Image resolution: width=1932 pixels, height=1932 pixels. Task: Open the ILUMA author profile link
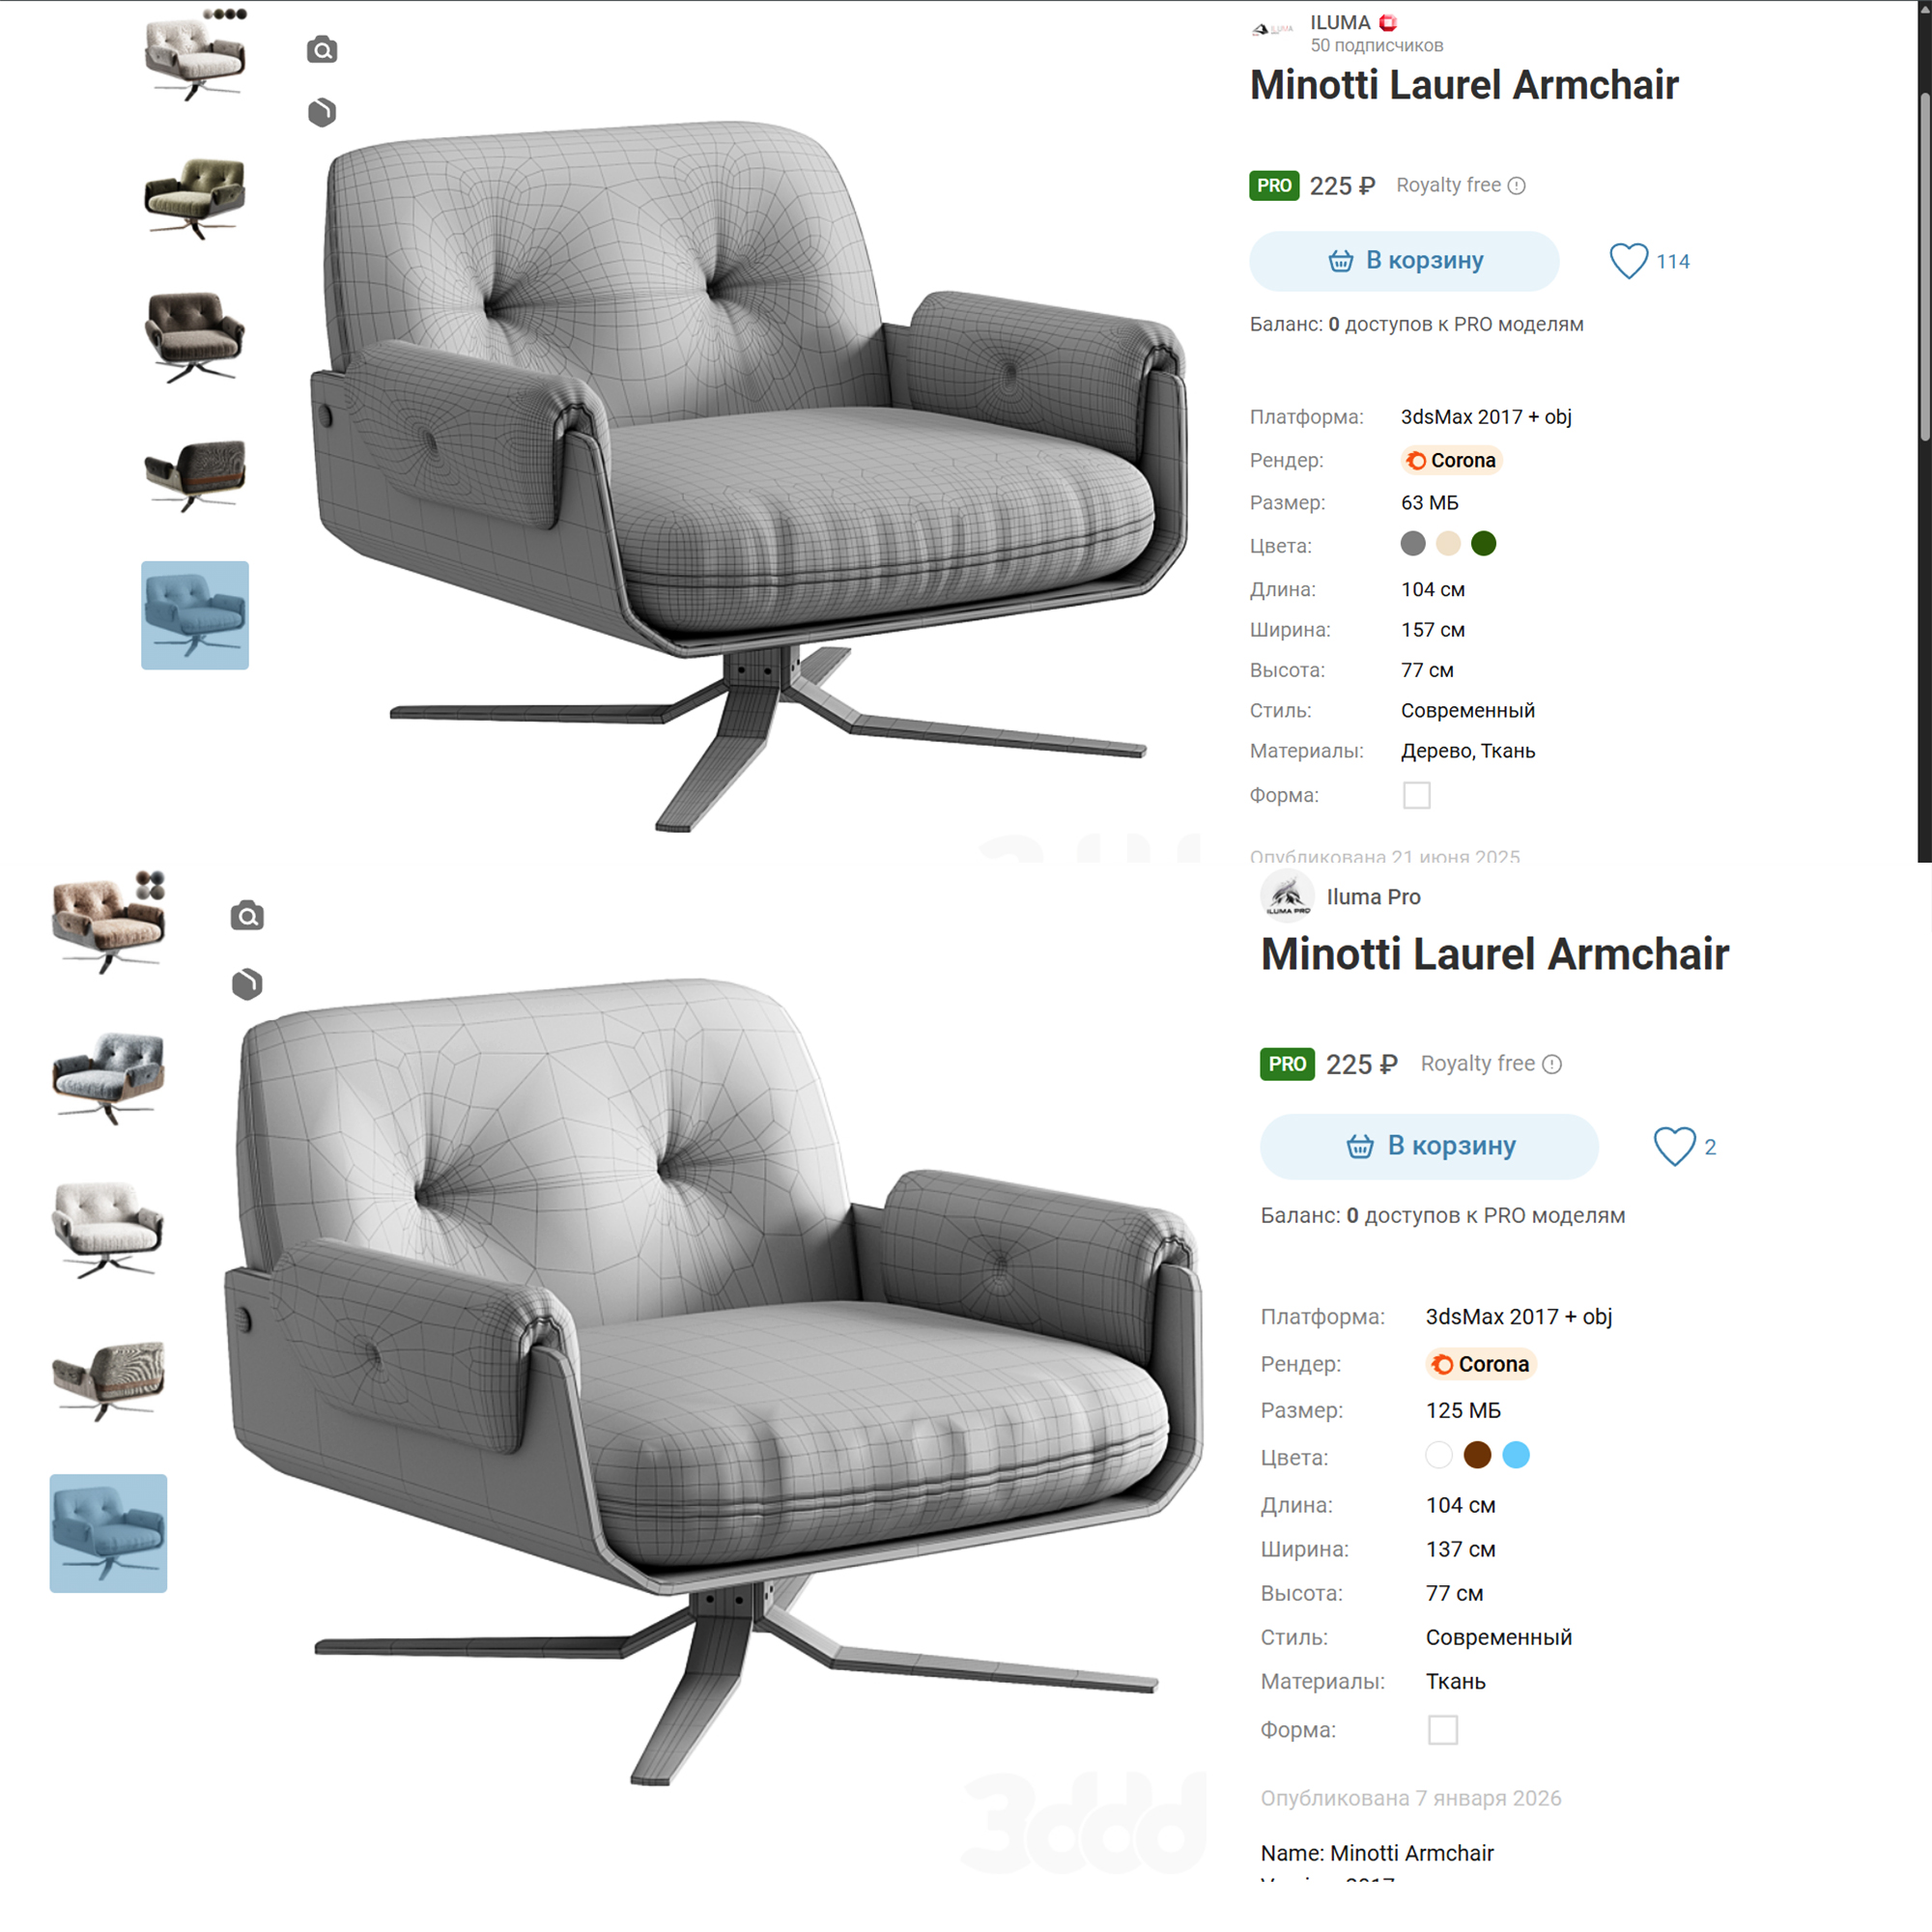[1340, 22]
